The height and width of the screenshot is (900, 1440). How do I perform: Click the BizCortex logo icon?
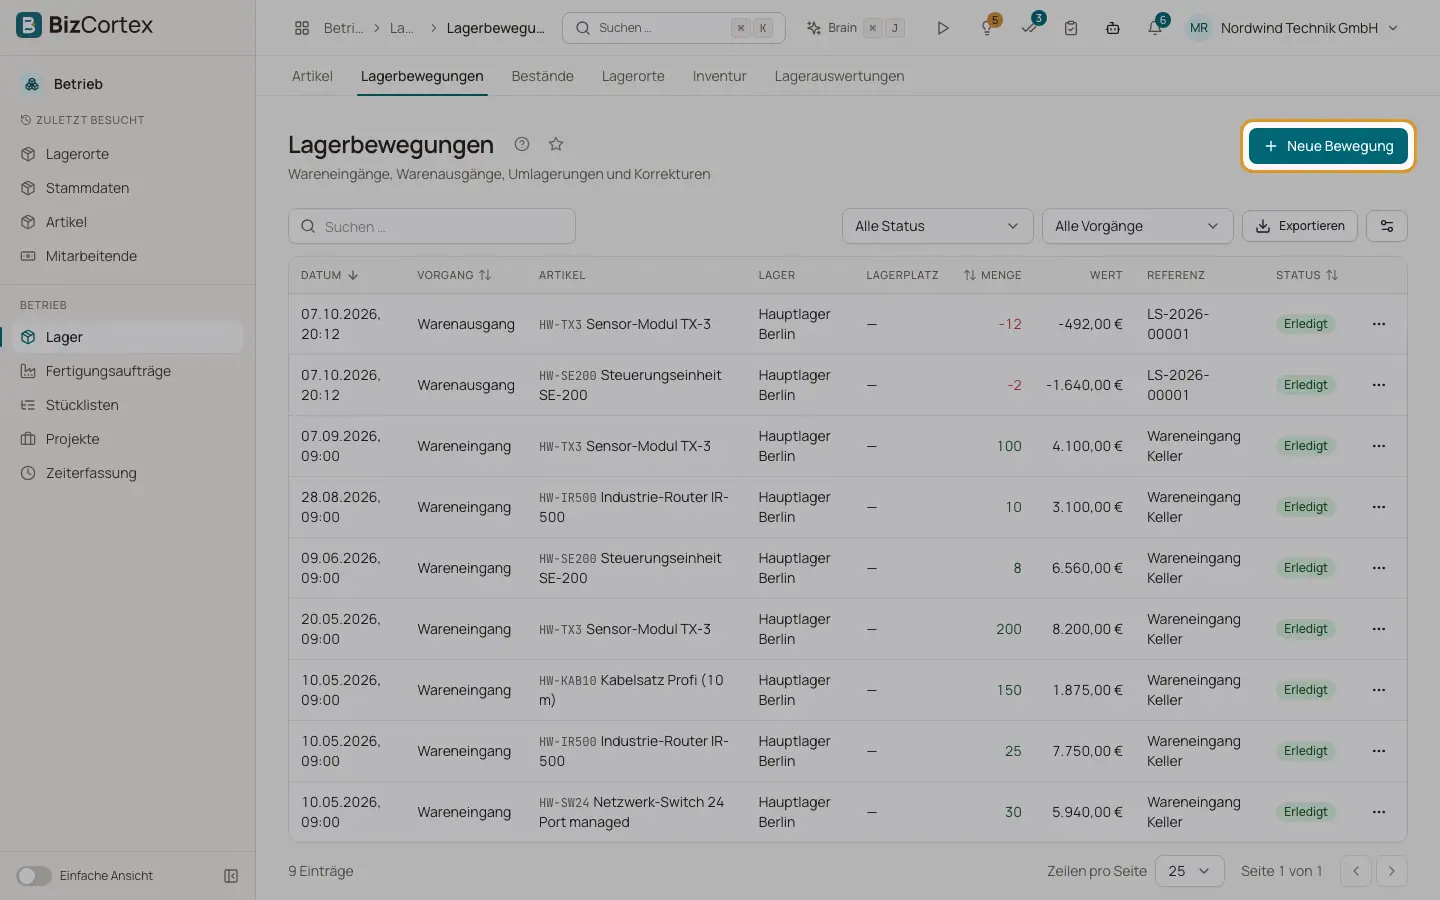(x=29, y=25)
